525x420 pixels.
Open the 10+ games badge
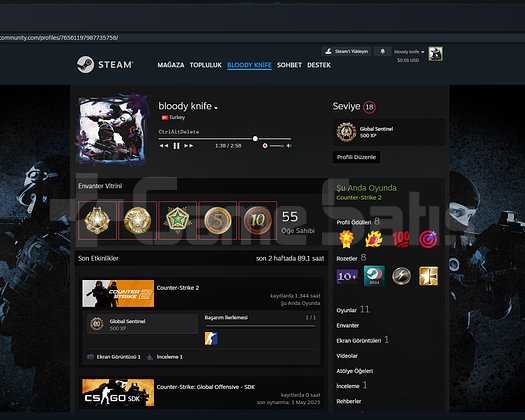pyautogui.click(x=347, y=276)
